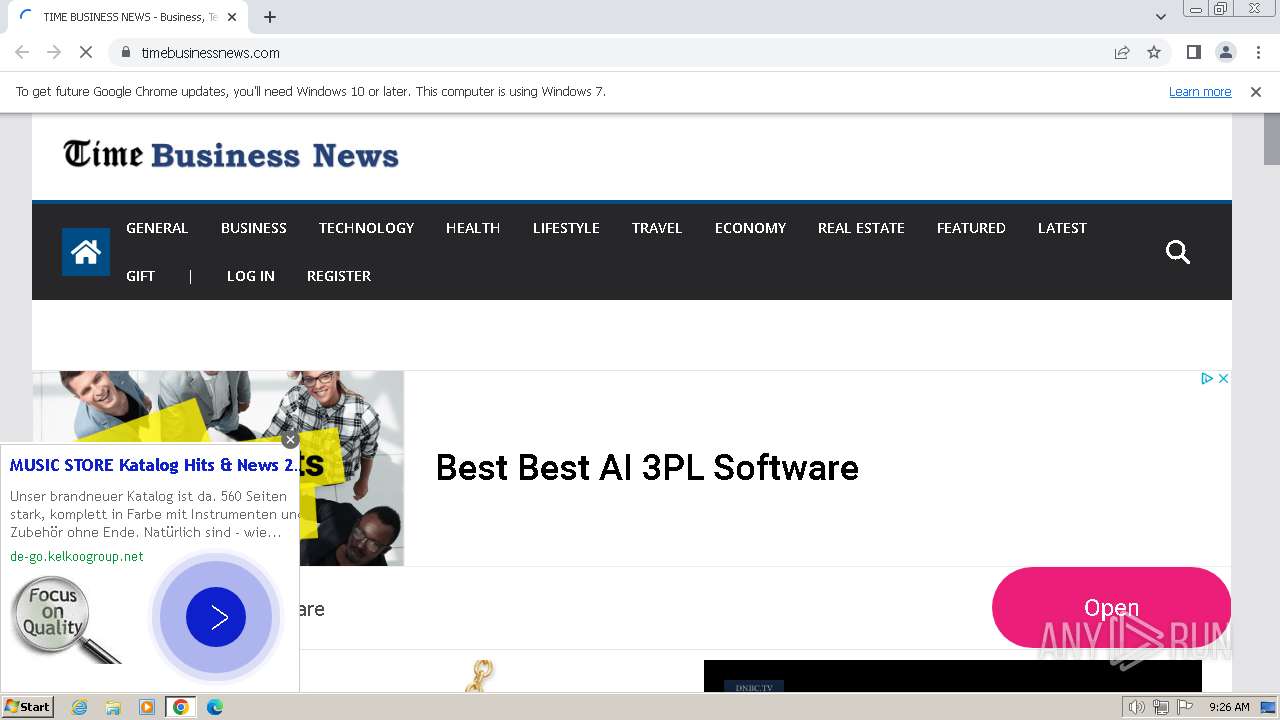Open the LATEST menu section
The width and height of the screenshot is (1280, 720).
tap(1062, 228)
